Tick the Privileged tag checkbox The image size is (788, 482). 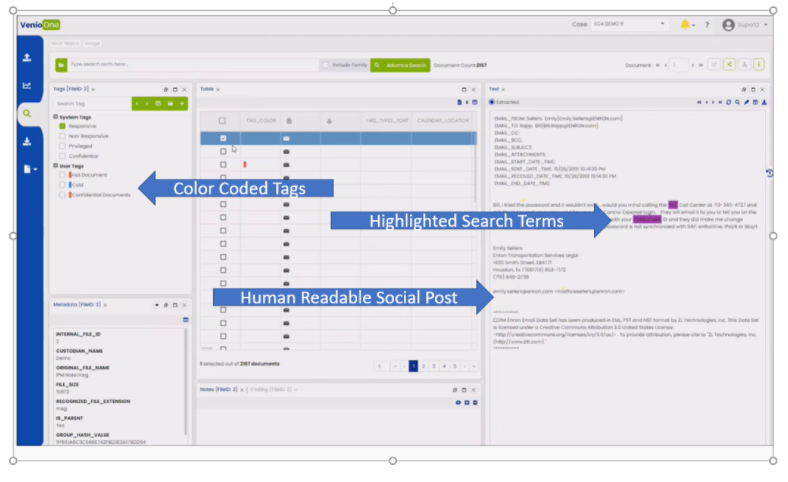point(62,146)
